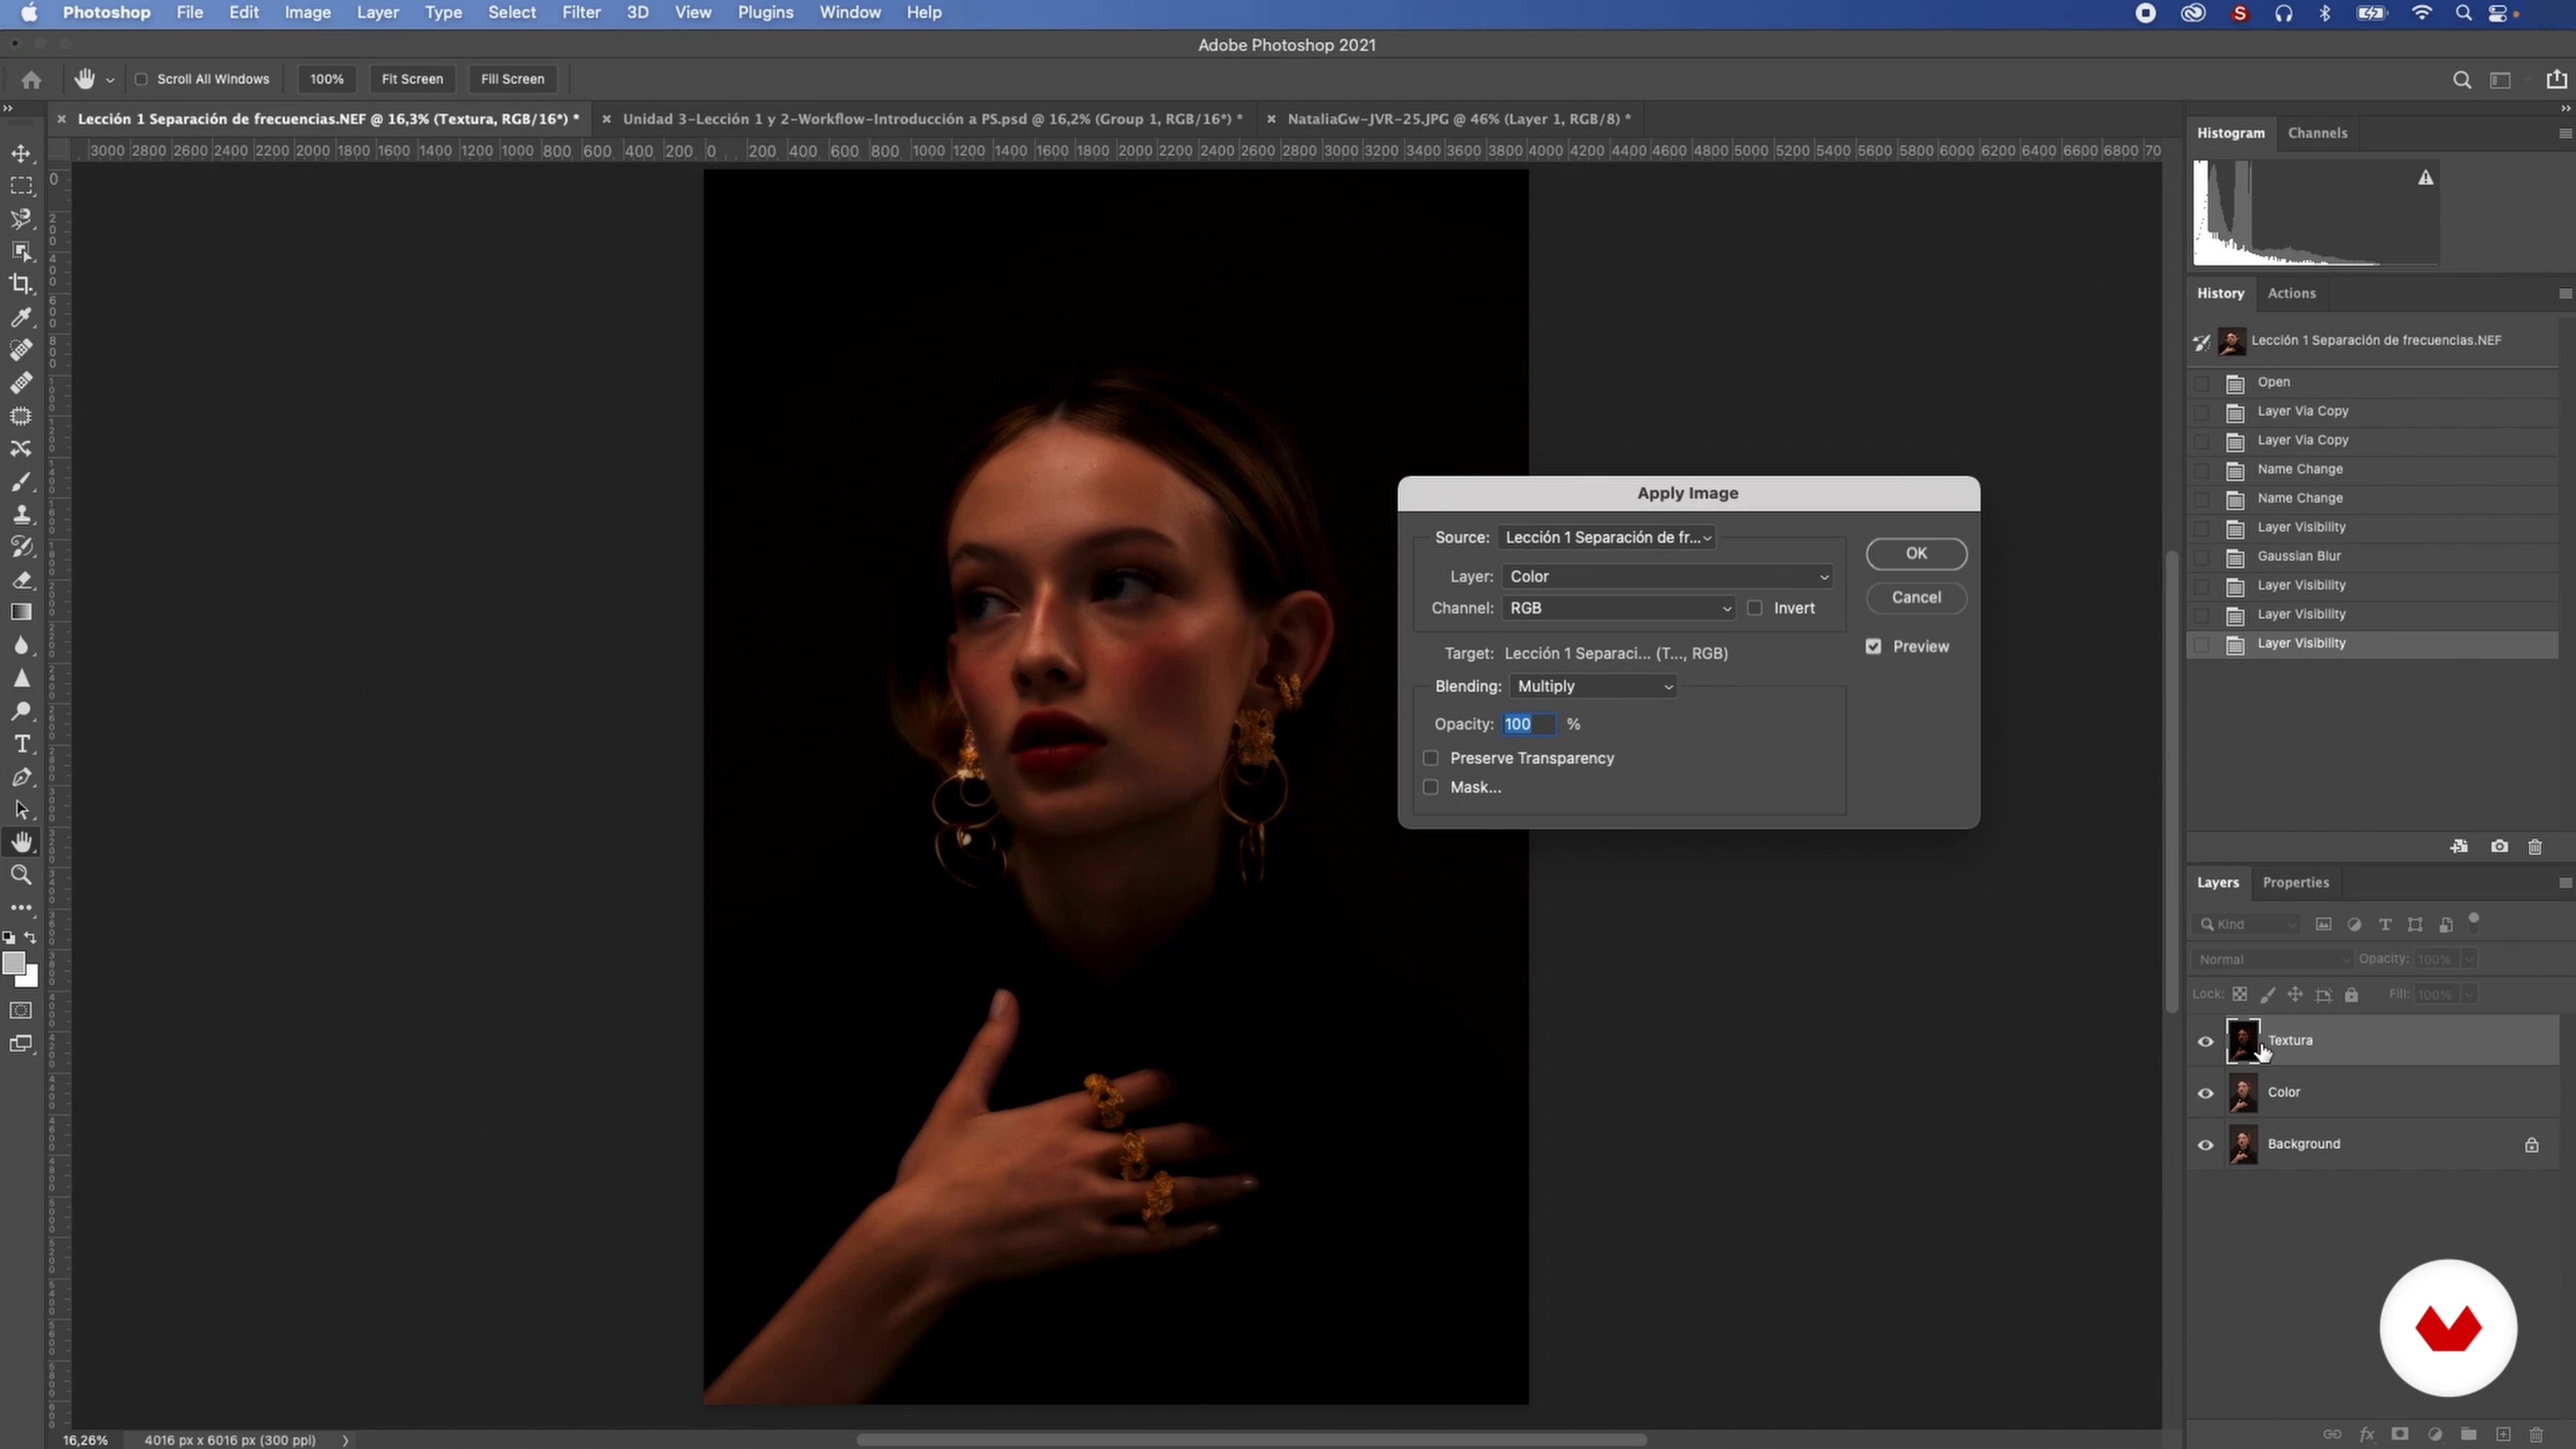Select the Move tool
Image resolution: width=2576 pixels, height=1449 pixels.
pyautogui.click(x=21, y=153)
